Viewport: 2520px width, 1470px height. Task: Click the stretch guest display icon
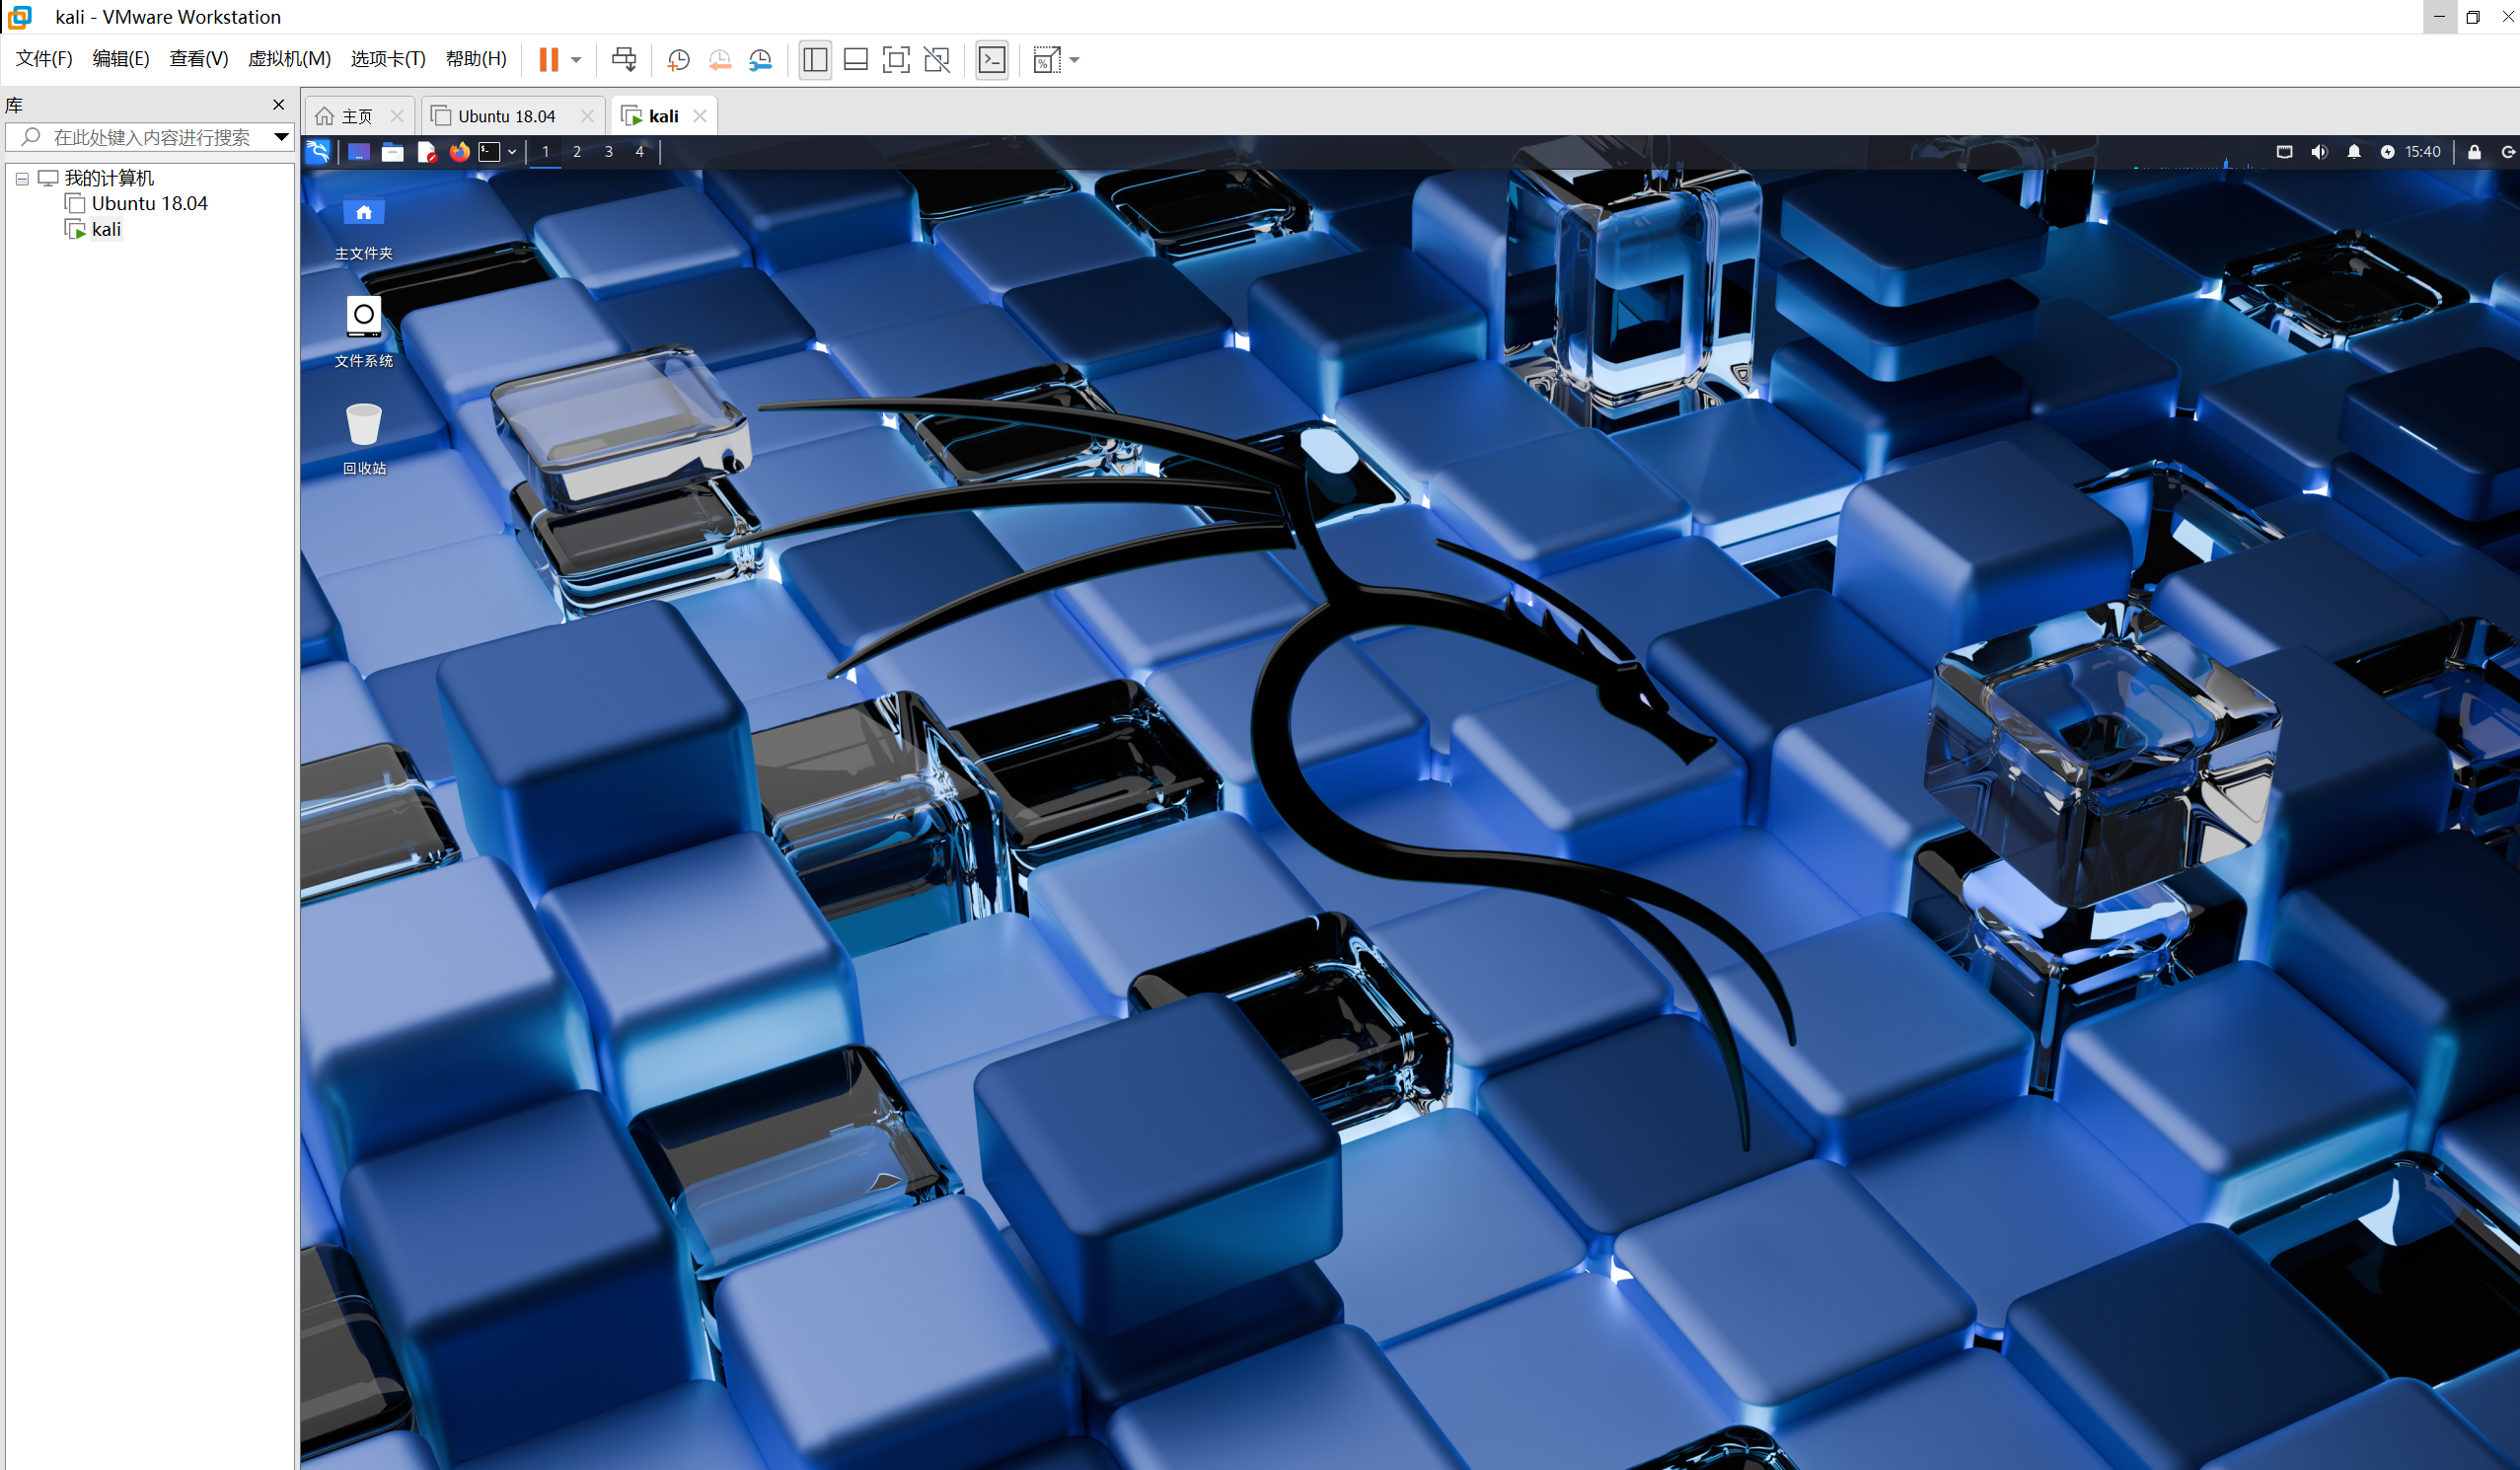click(x=1046, y=60)
